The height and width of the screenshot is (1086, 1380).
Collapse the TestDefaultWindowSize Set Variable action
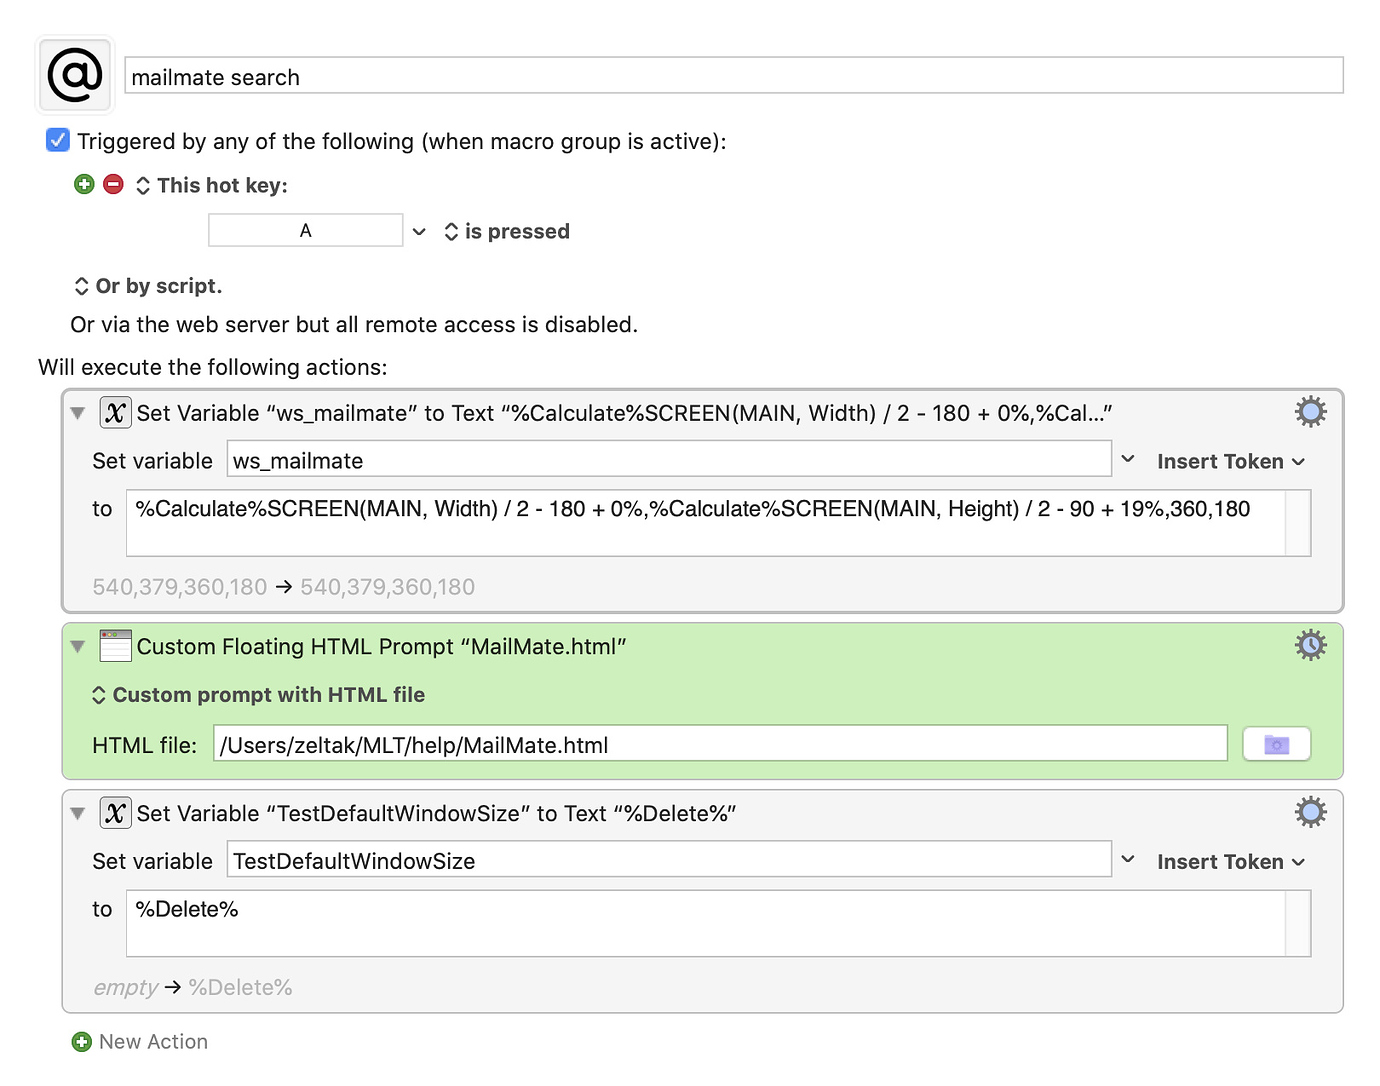click(x=78, y=814)
